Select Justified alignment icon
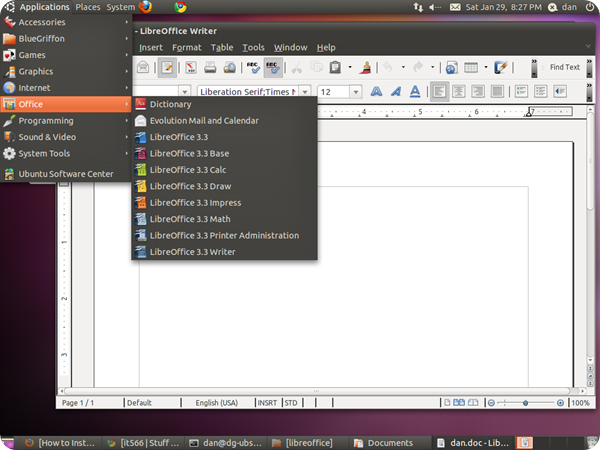Screen dimensions: 600x450 click(497, 91)
